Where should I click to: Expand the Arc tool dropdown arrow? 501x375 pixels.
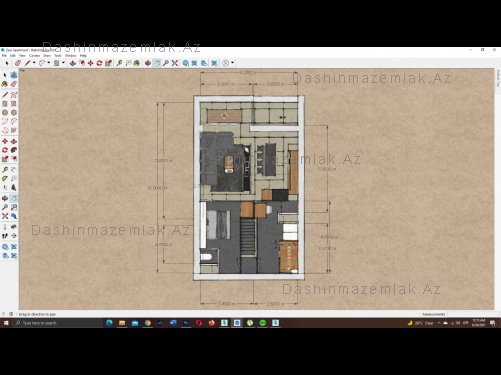point(49,63)
